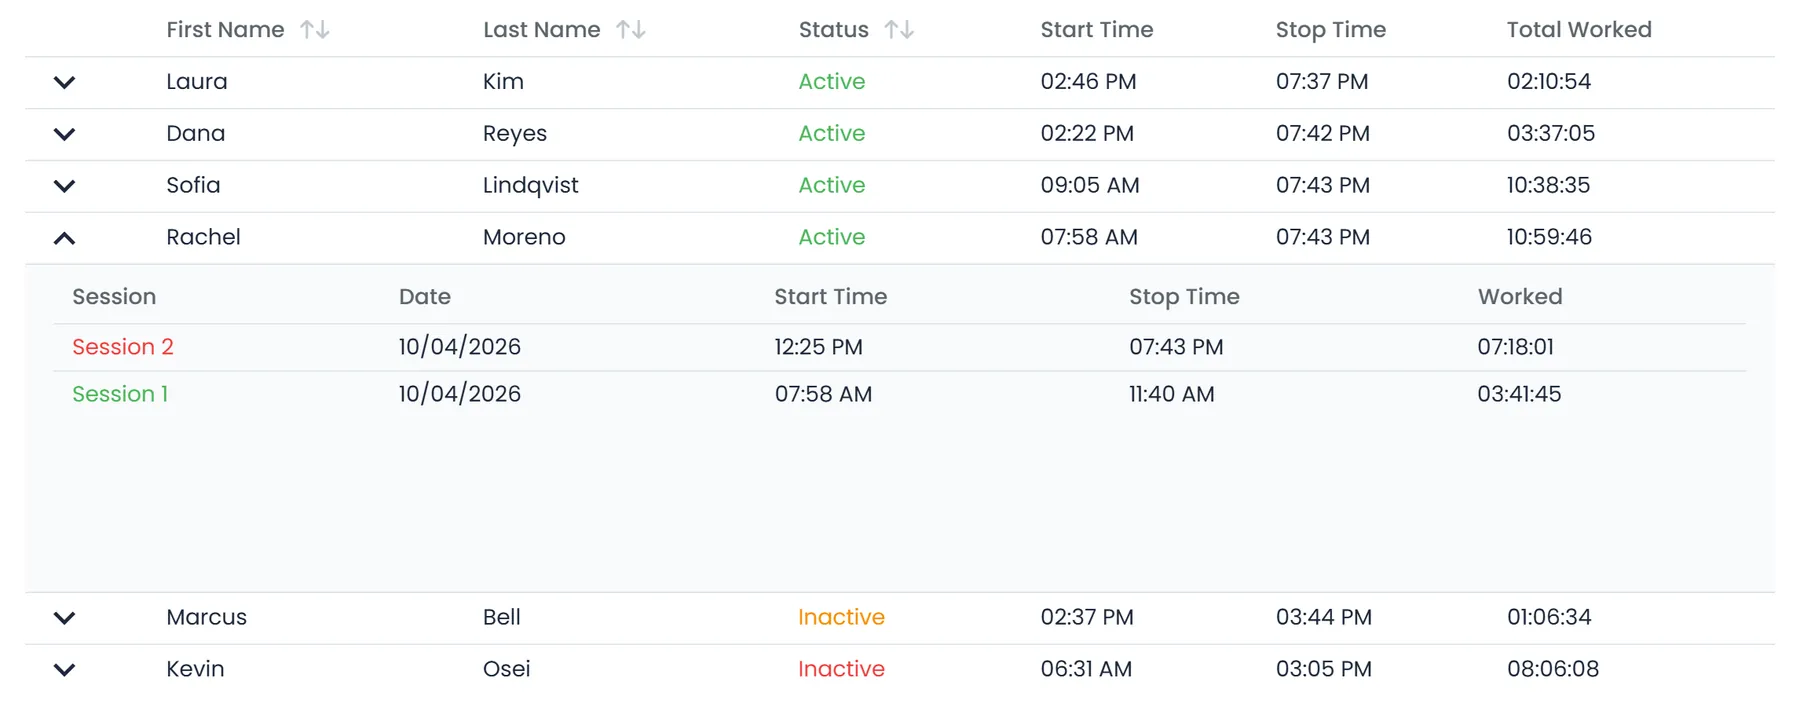Open the red Session 2 link
This screenshot has height=723, width=1800.
coord(123,347)
